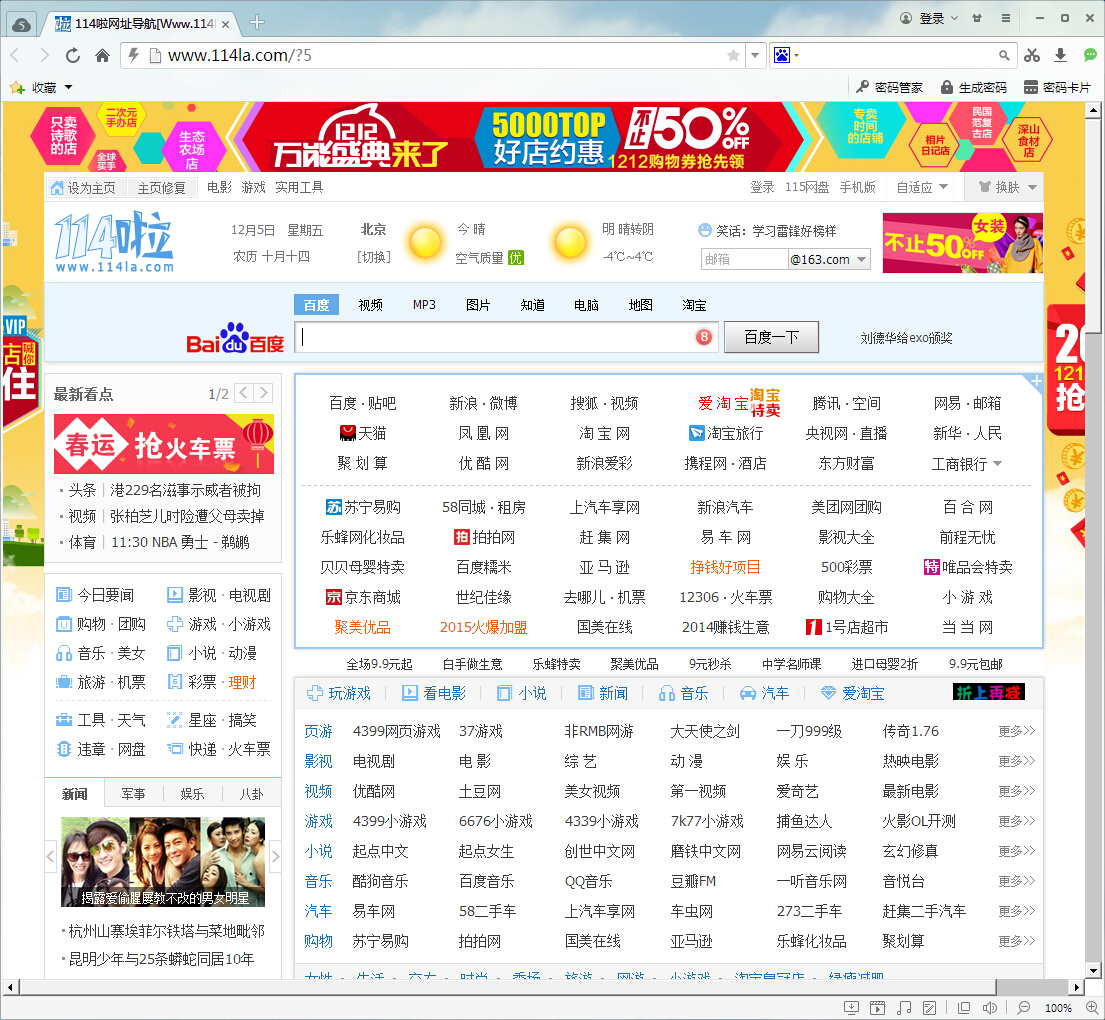Switch to the 军事 news tab
Viewport: 1105px width, 1020px height.
pyautogui.click(x=133, y=794)
